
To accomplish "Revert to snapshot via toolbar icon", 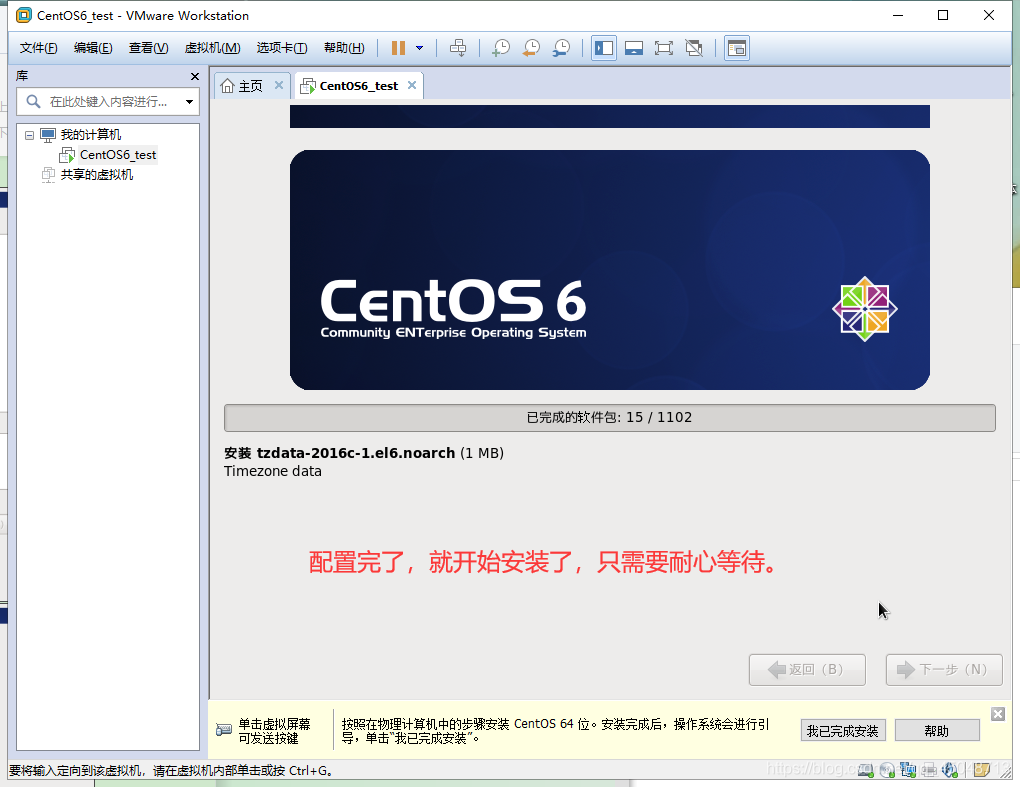I will point(531,47).
